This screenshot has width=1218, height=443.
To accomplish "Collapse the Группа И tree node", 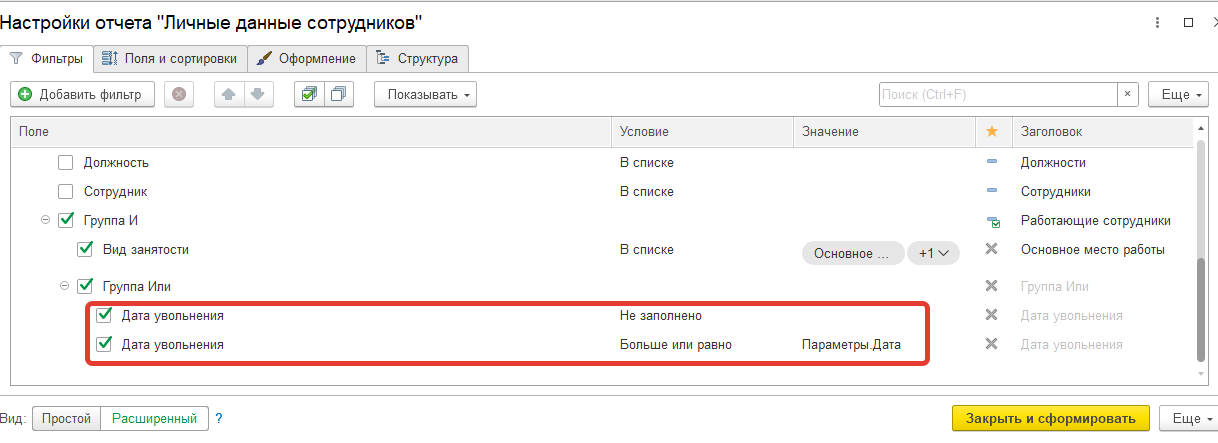I will [x=45, y=220].
